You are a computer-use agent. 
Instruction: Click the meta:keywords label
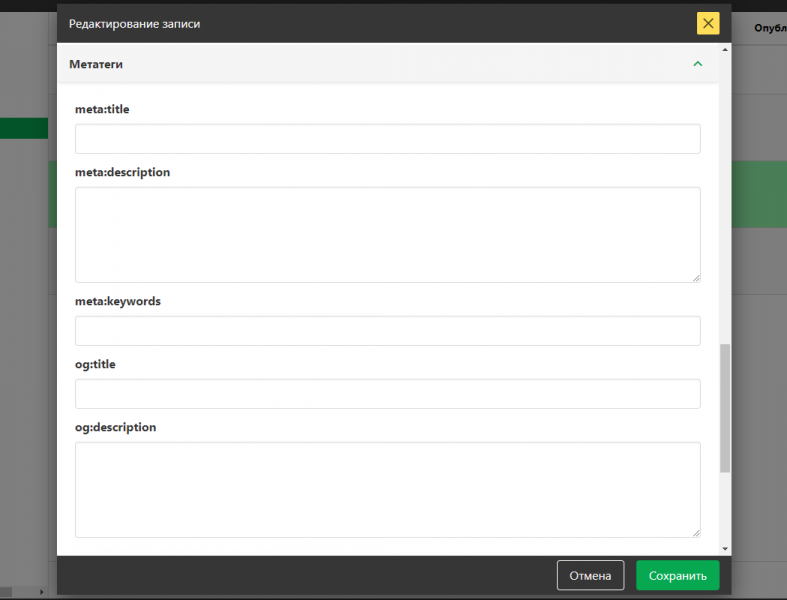click(118, 301)
